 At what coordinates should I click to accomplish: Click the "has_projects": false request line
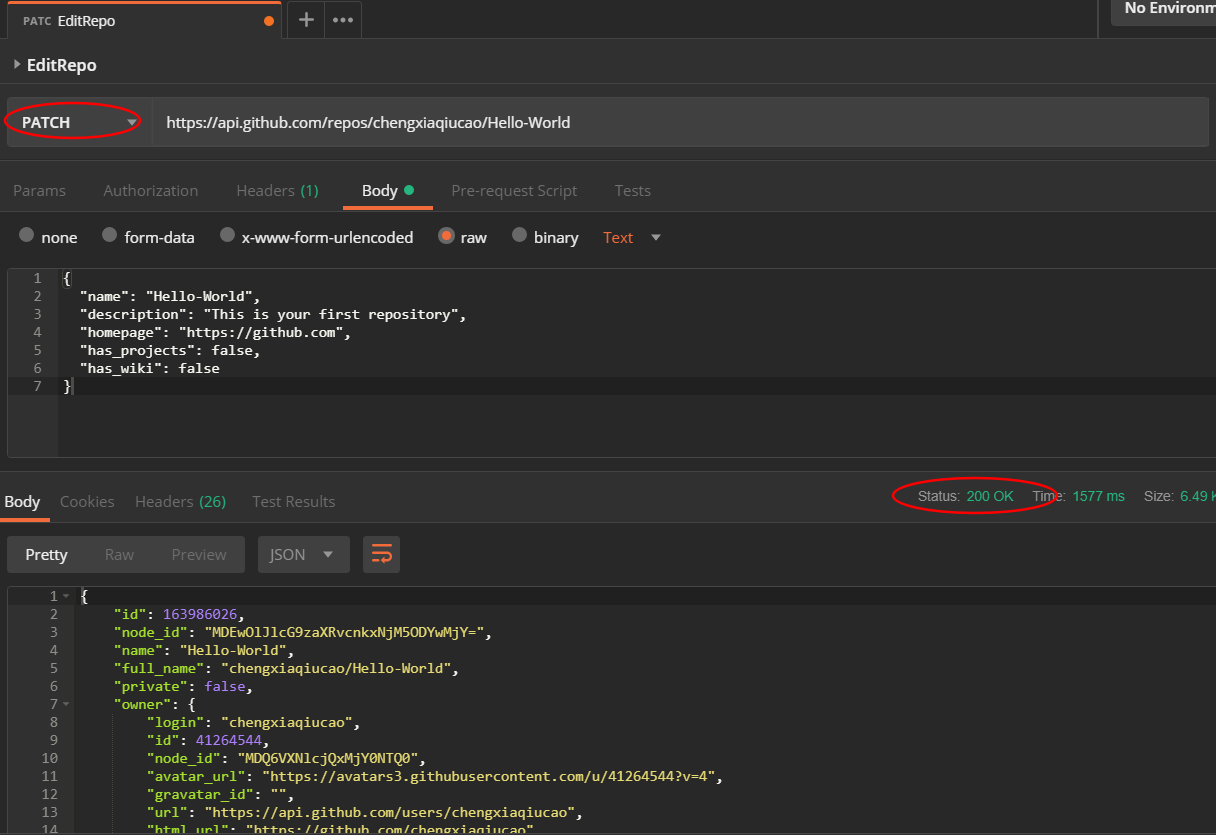click(170, 350)
